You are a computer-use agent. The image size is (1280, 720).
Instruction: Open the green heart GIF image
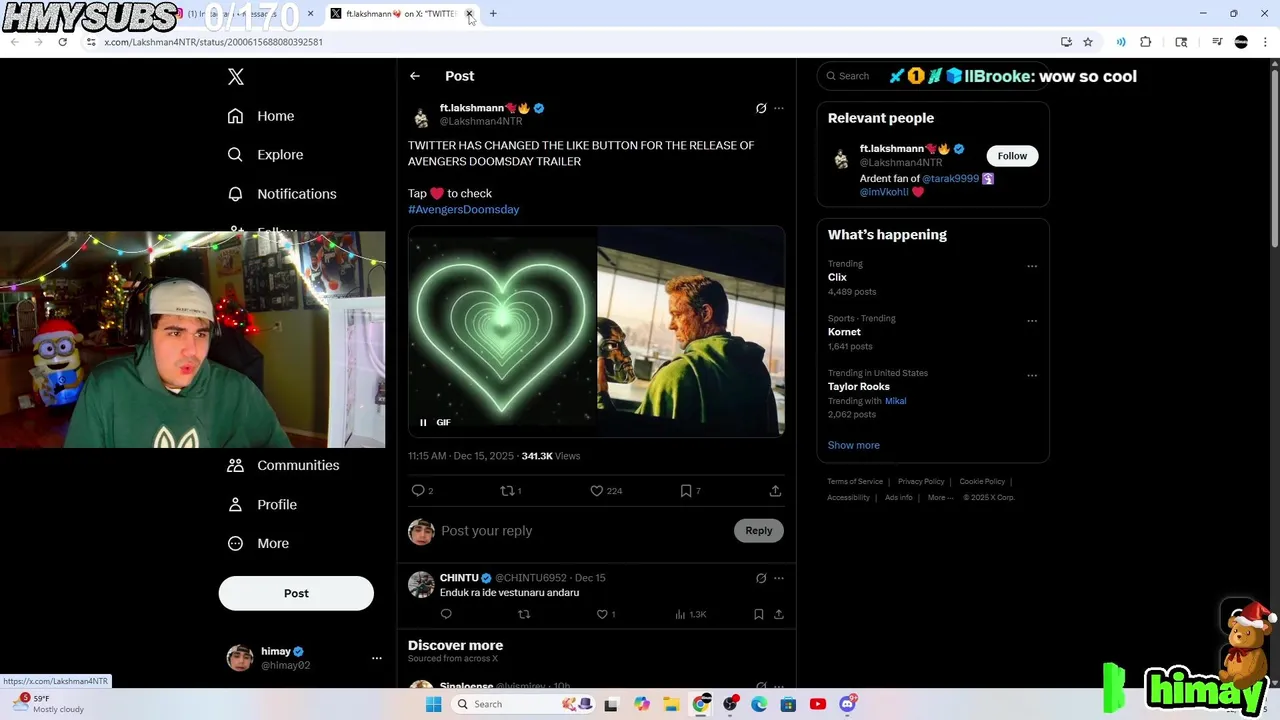502,331
